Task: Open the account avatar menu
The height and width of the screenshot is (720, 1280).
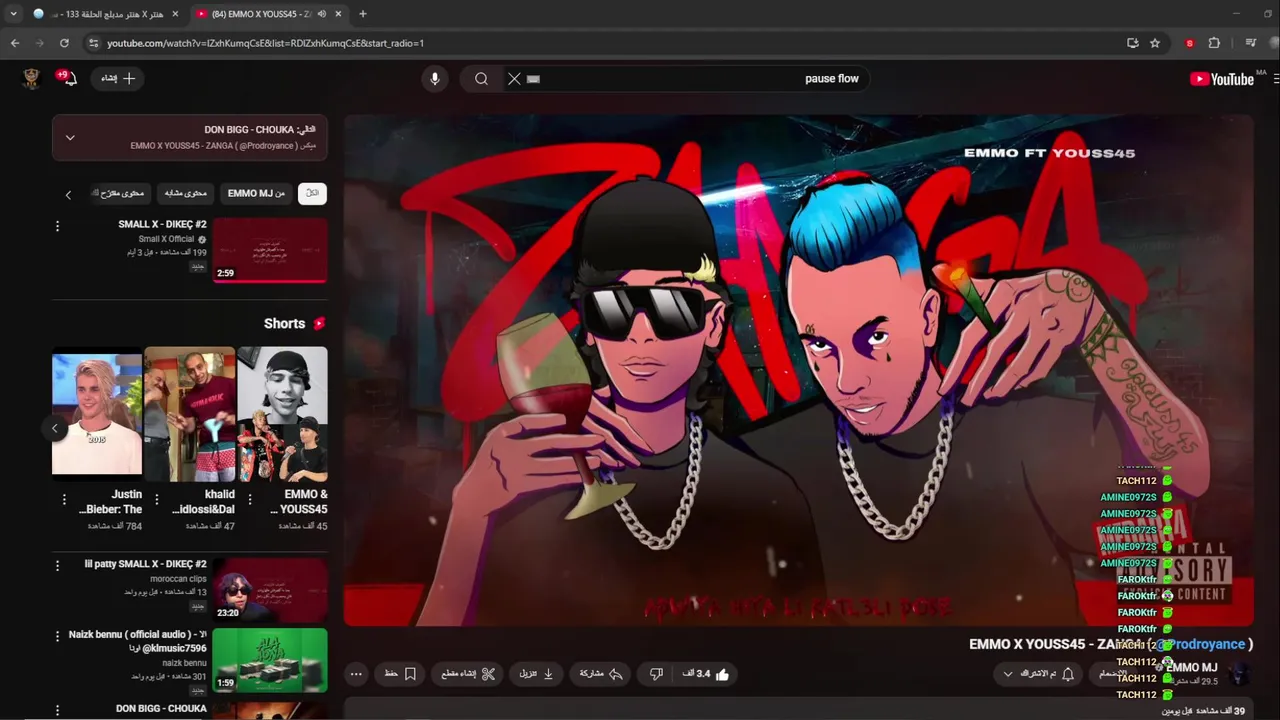Action: pos(31,79)
